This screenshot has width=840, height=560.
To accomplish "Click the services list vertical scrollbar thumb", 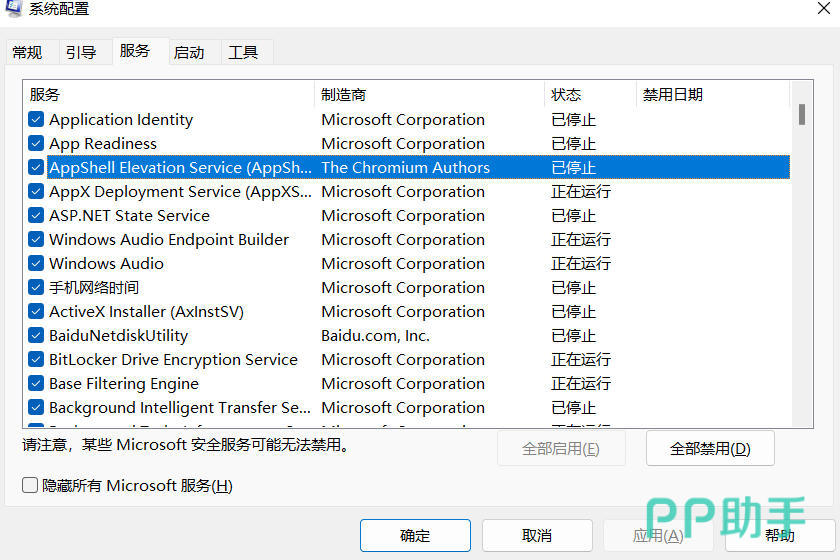I will click(801, 114).
